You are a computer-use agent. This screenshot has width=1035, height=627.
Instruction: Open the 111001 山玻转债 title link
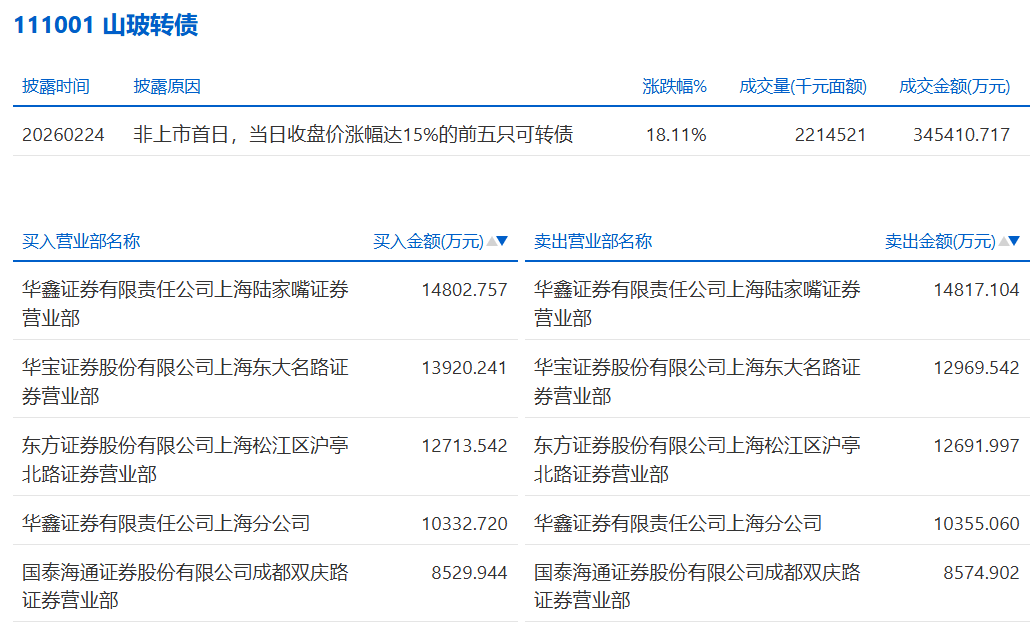point(106,25)
